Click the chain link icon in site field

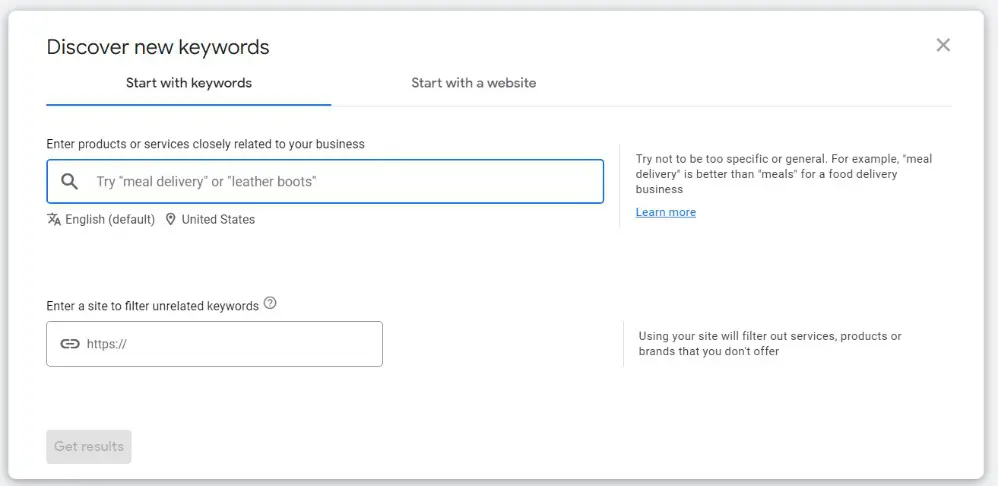point(70,344)
